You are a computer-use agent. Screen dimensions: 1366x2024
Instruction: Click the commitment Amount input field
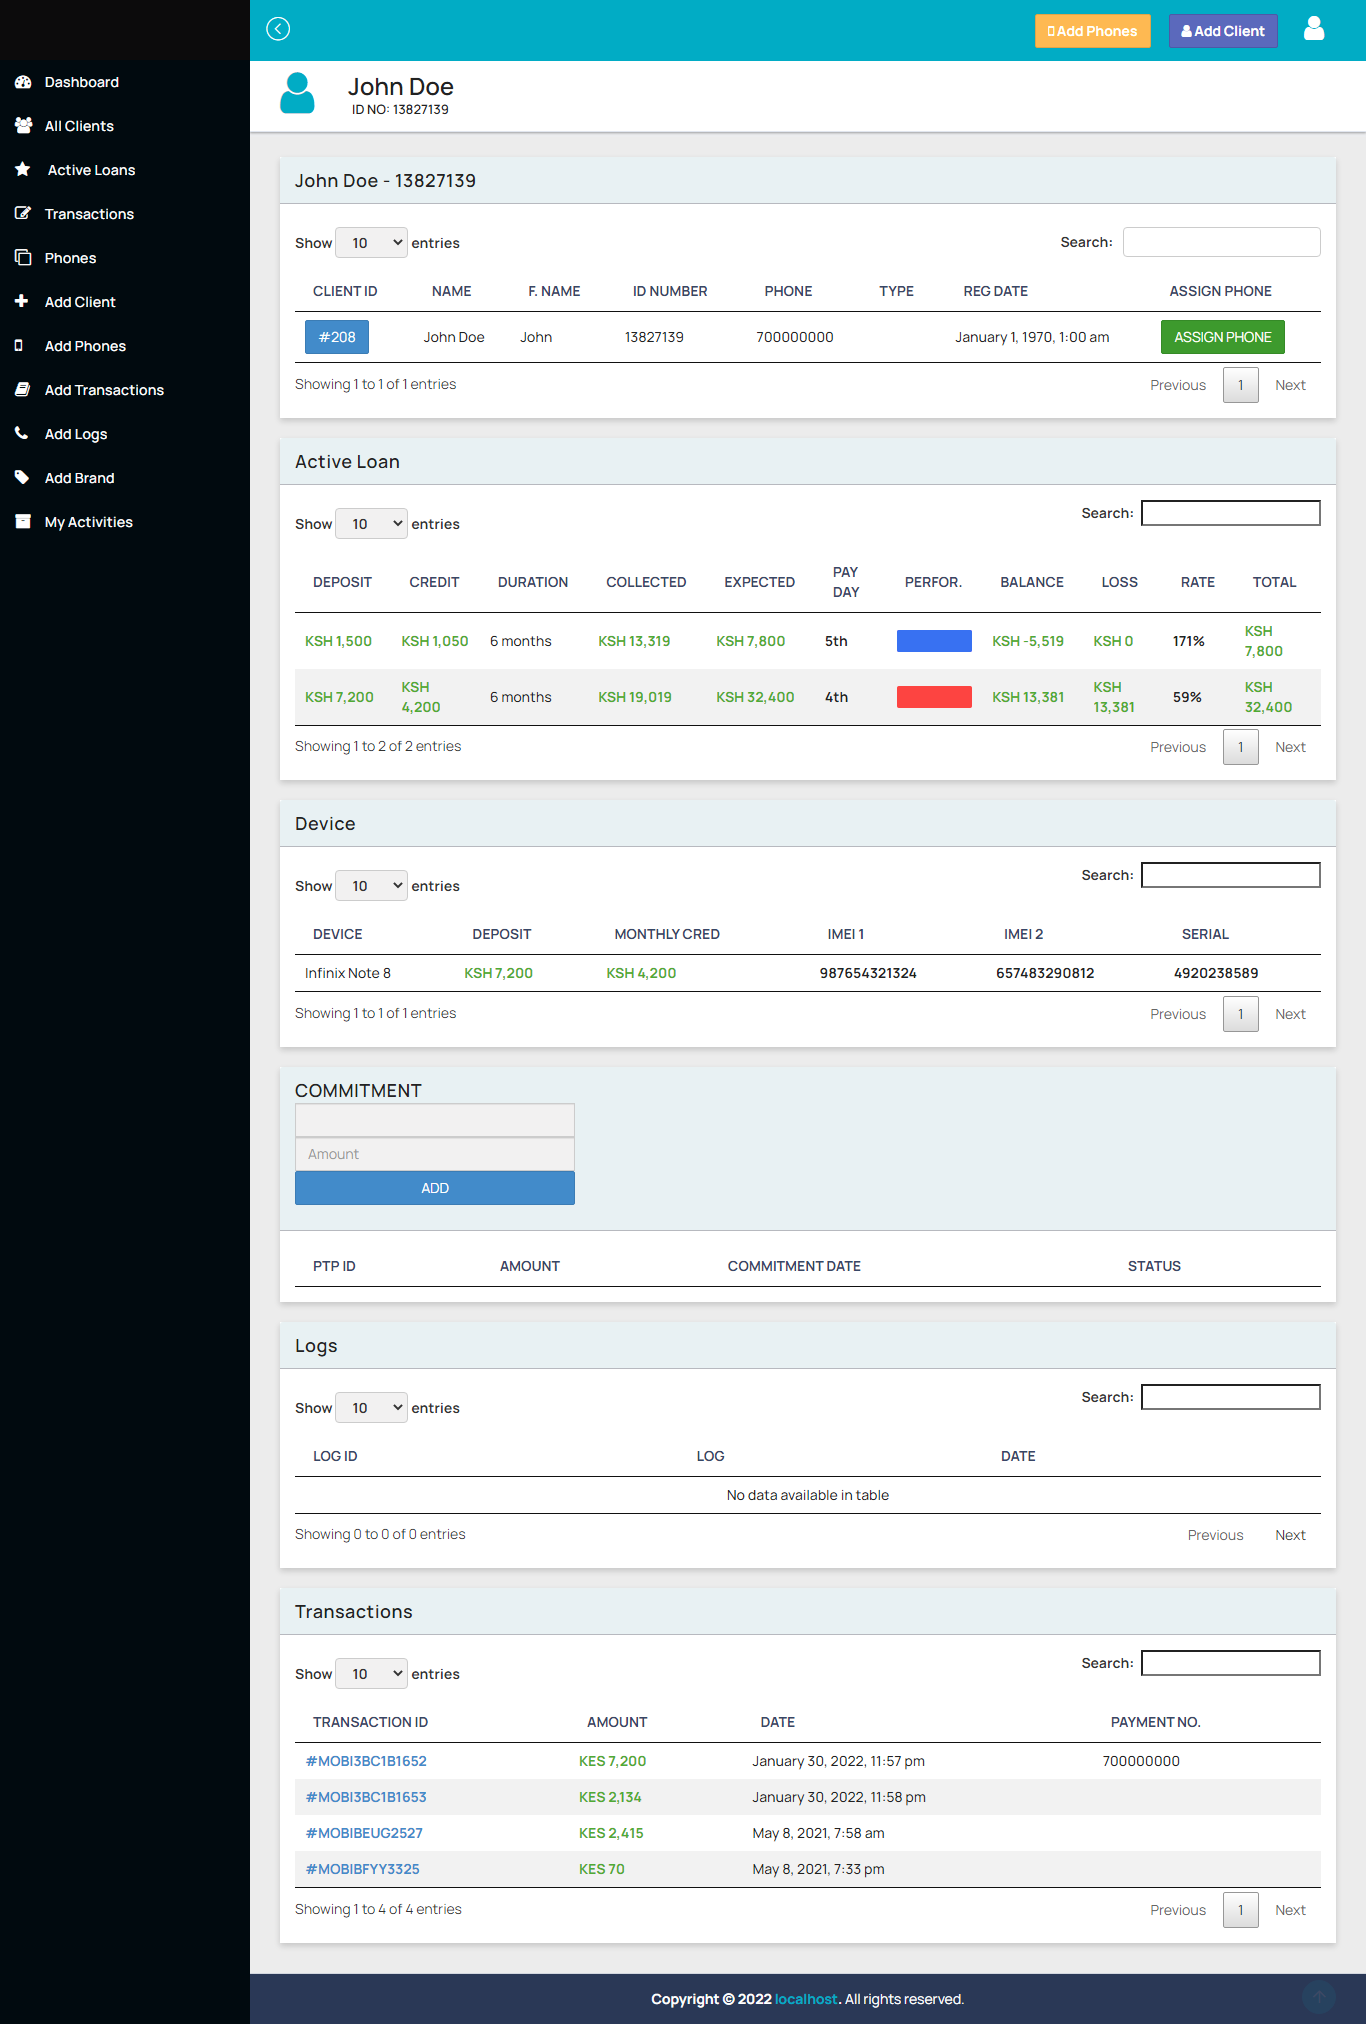[x=435, y=1154]
